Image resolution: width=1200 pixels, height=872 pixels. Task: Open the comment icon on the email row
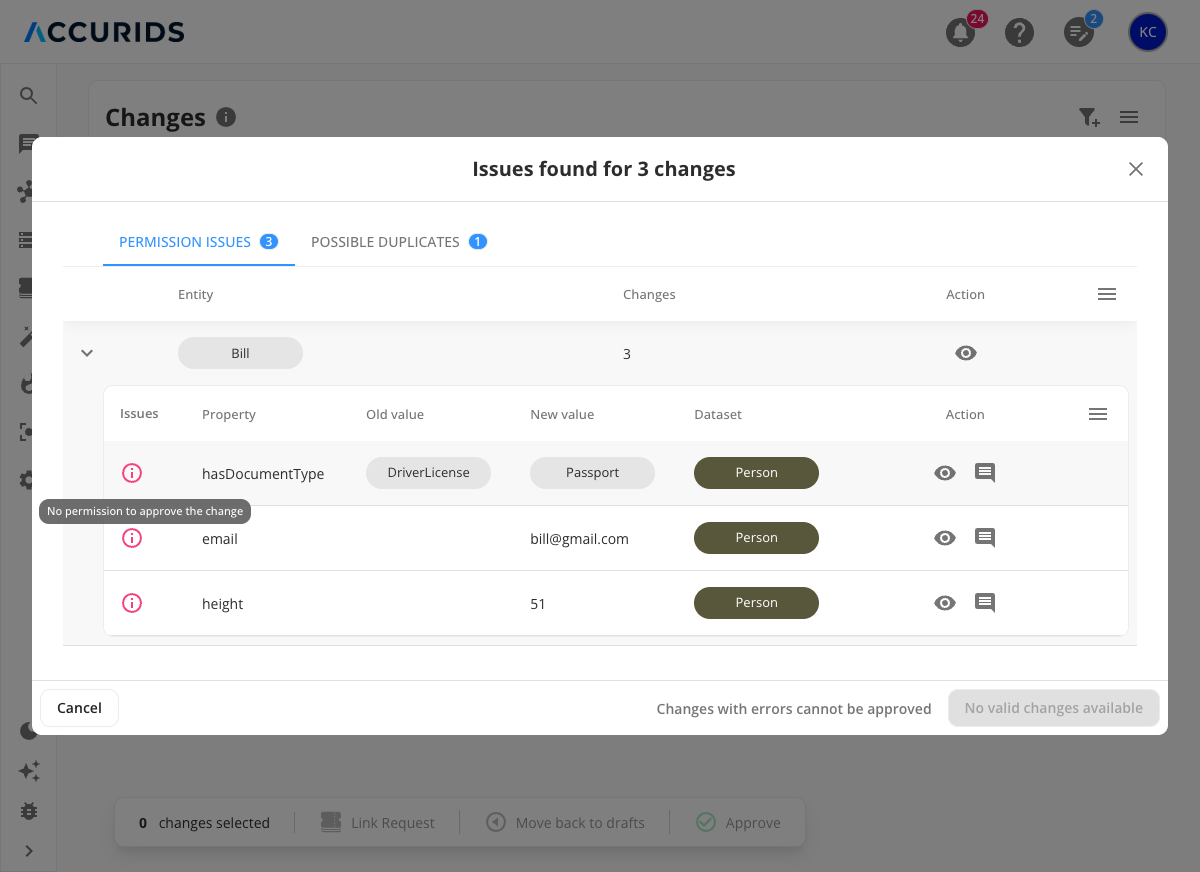tap(984, 537)
